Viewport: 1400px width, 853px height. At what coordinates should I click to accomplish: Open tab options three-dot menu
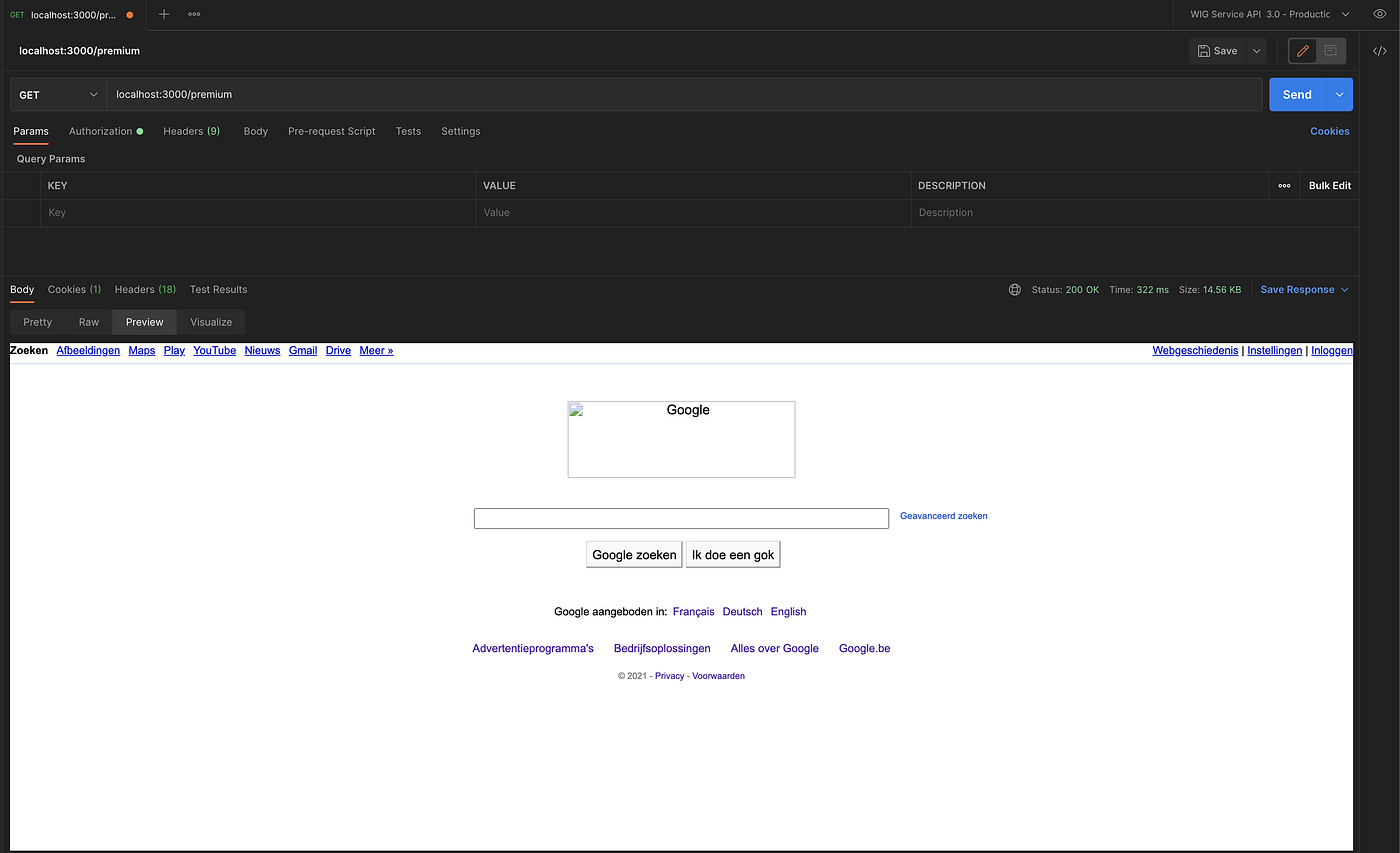tap(194, 14)
